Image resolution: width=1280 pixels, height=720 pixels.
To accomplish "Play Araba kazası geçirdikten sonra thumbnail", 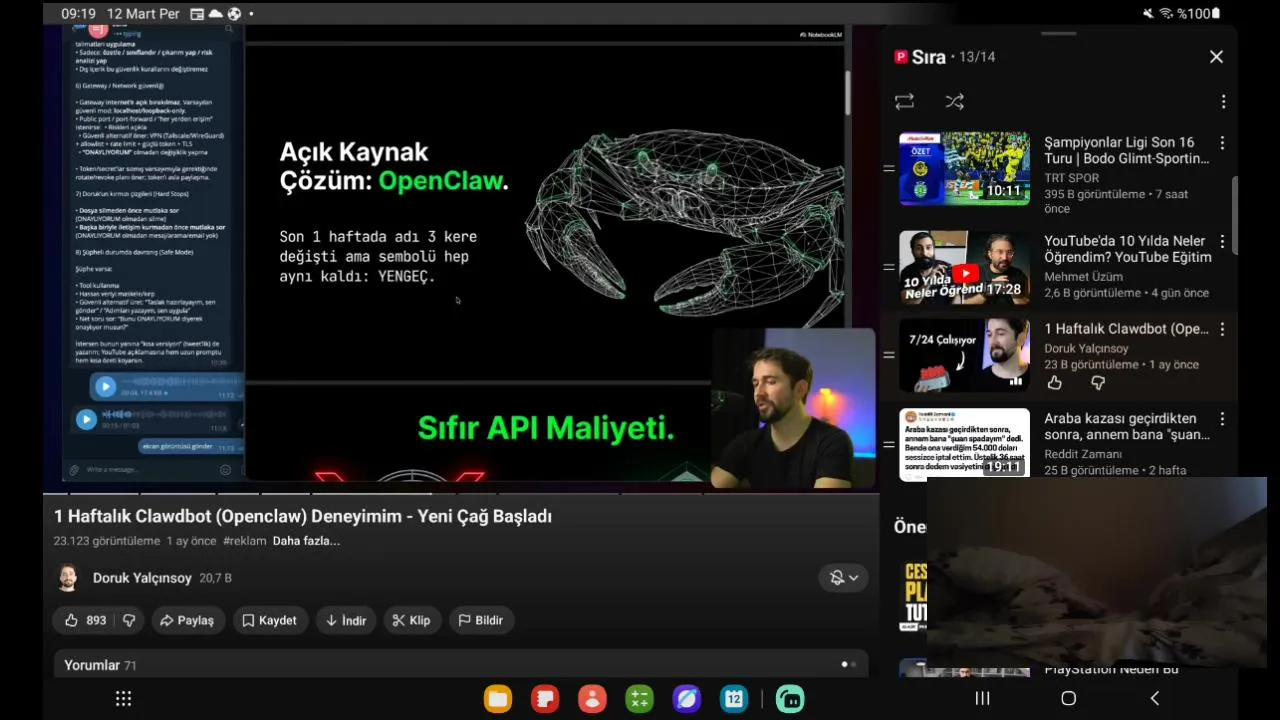I will coord(964,444).
